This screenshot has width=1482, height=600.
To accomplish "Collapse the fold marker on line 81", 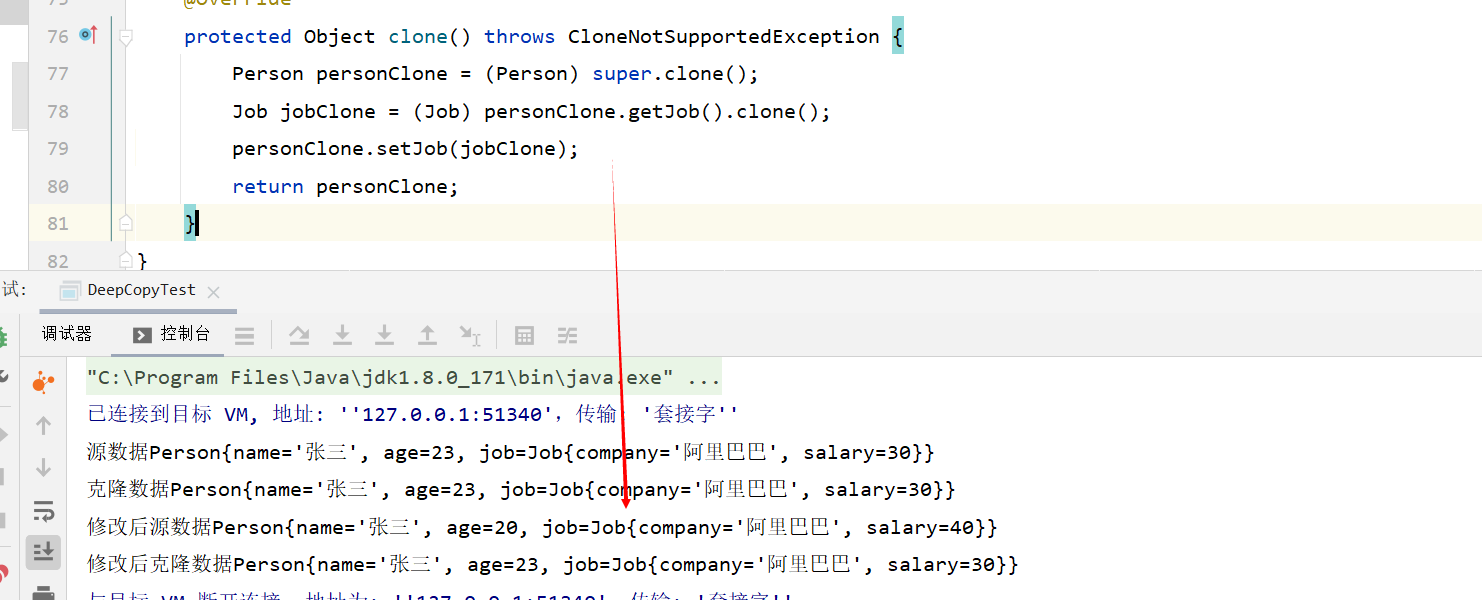I will click(125, 223).
